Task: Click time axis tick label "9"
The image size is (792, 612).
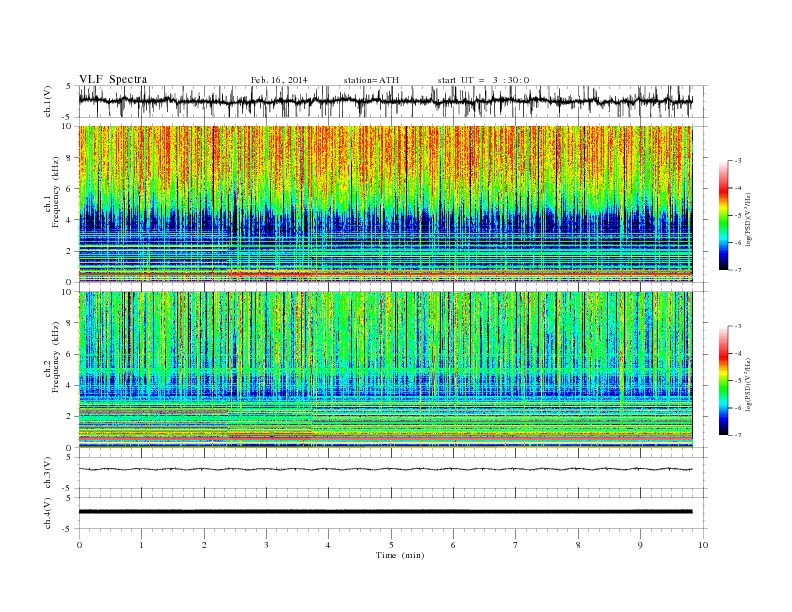Action: click(640, 545)
